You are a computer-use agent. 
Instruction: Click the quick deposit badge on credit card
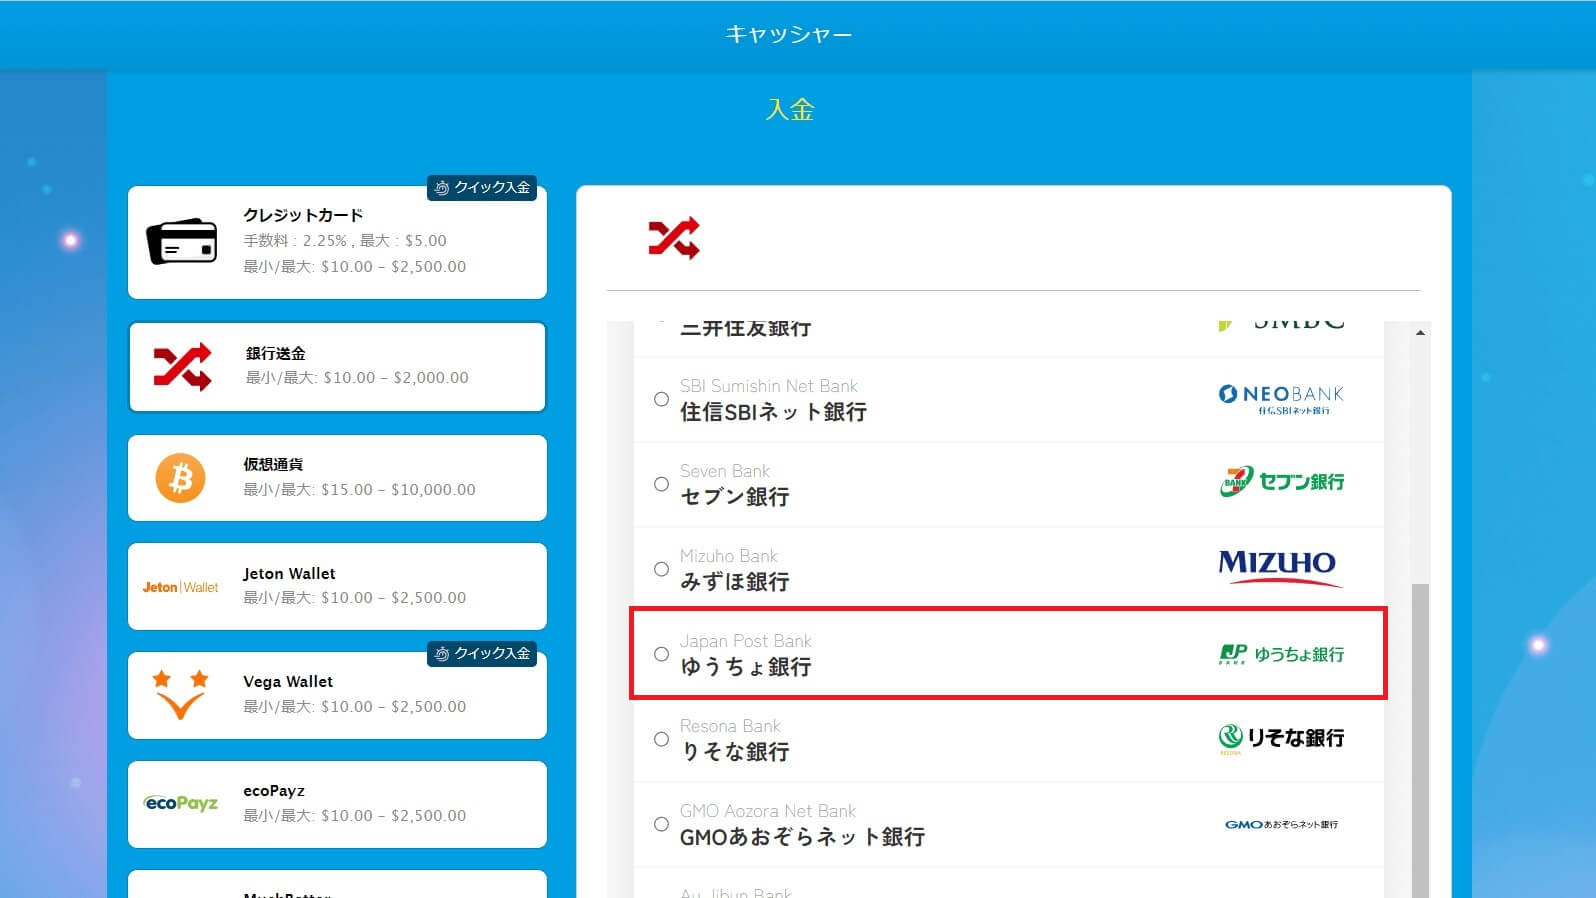(482, 188)
